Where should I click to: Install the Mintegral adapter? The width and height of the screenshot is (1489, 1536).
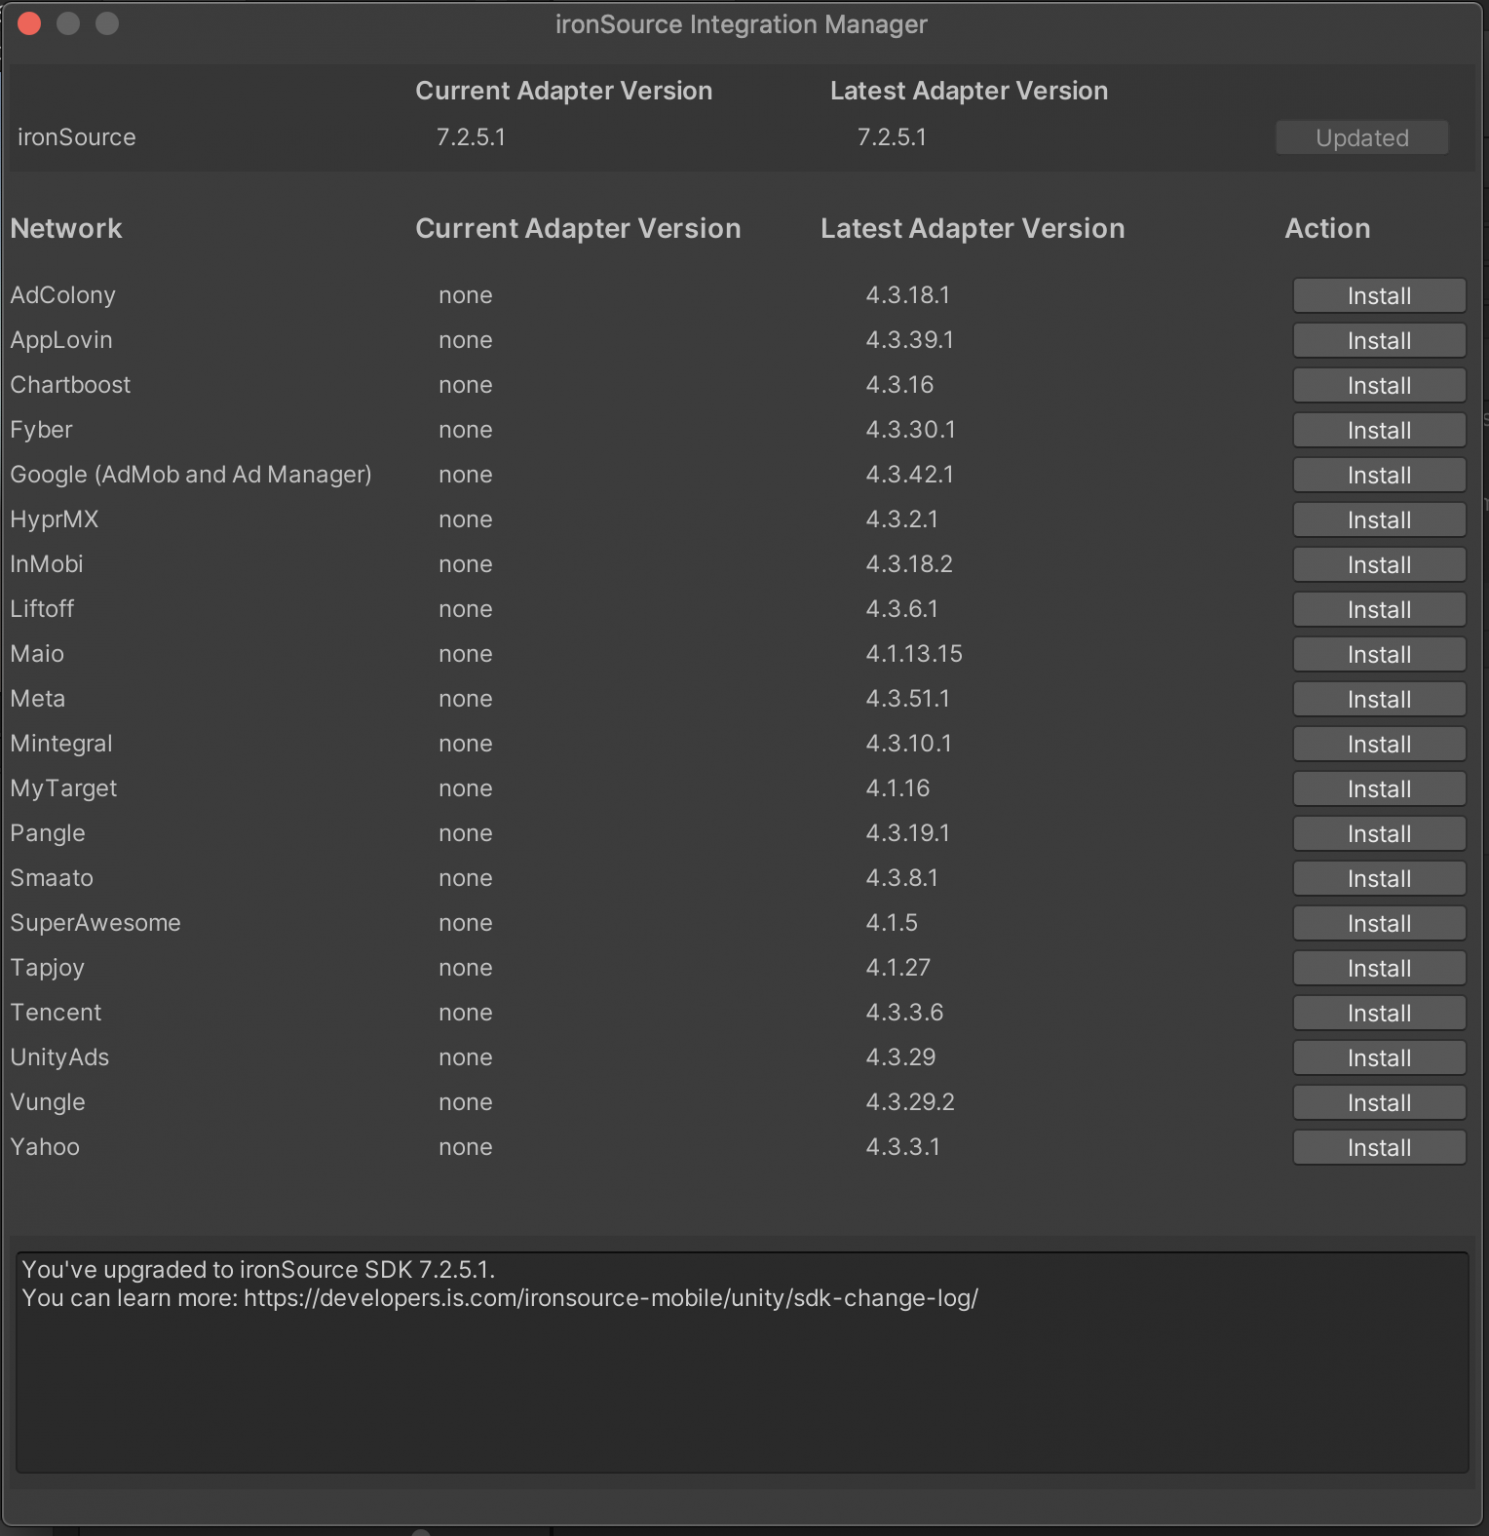[1378, 745]
